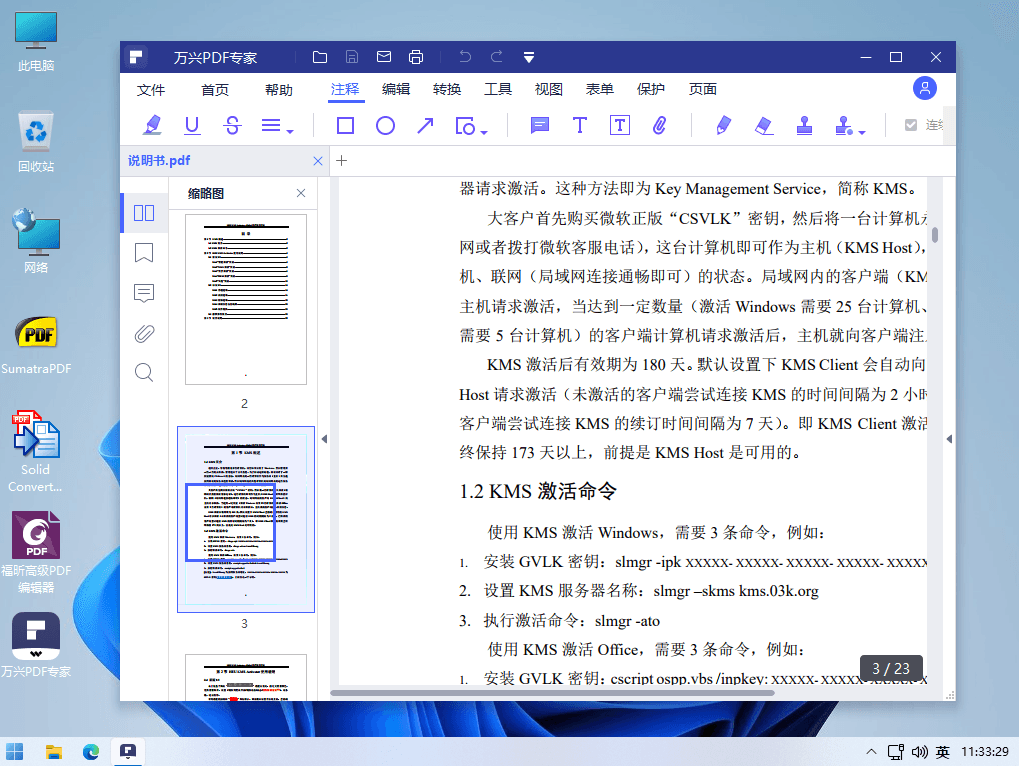The image size is (1019, 766).
Task: Show the thumbnails sidebar panel
Action: tap(144, 212)
